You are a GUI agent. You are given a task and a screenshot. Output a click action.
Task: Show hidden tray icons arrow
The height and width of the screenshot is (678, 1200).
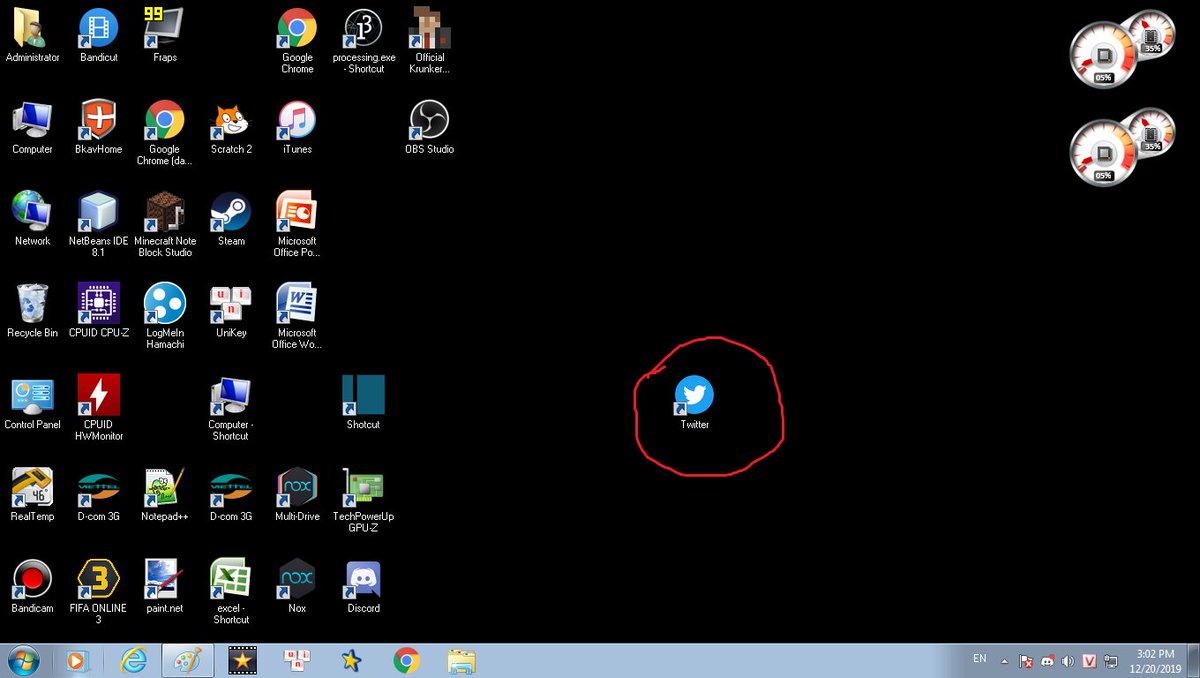pos(1007,660)
